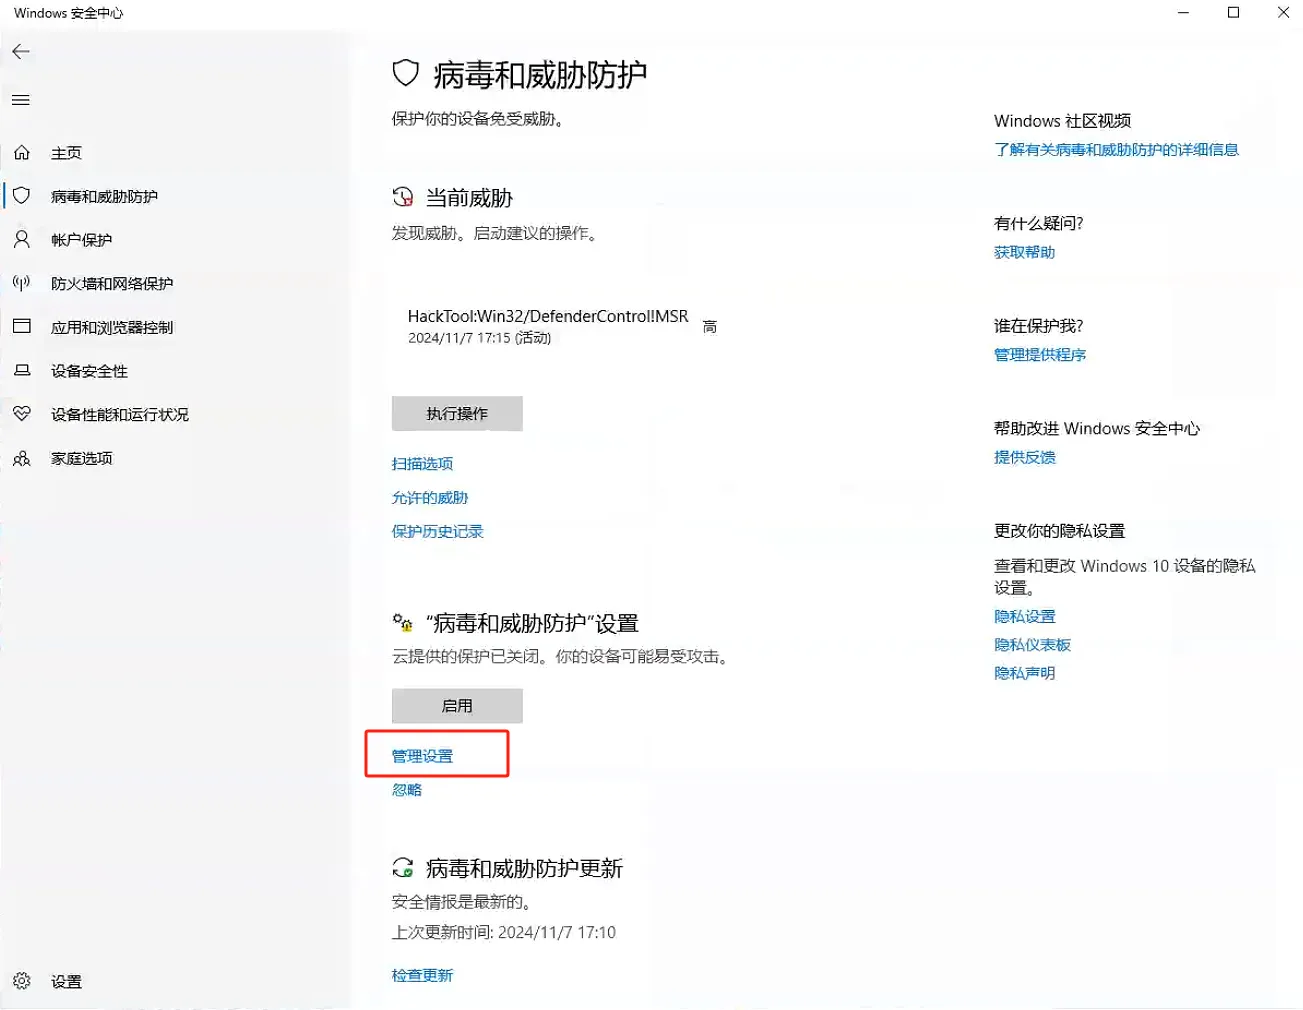
Task: Click the 高 severity label
Action: 710,327
